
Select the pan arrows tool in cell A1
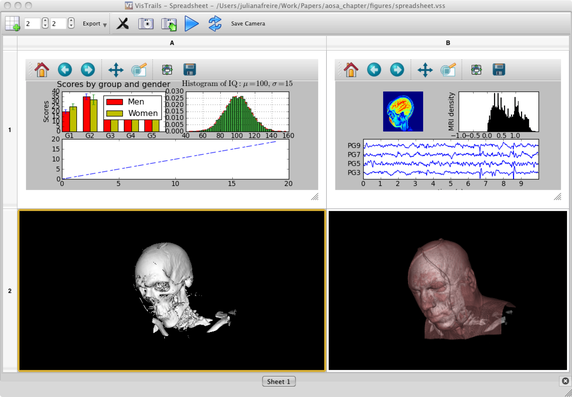(x=116, y=69)
